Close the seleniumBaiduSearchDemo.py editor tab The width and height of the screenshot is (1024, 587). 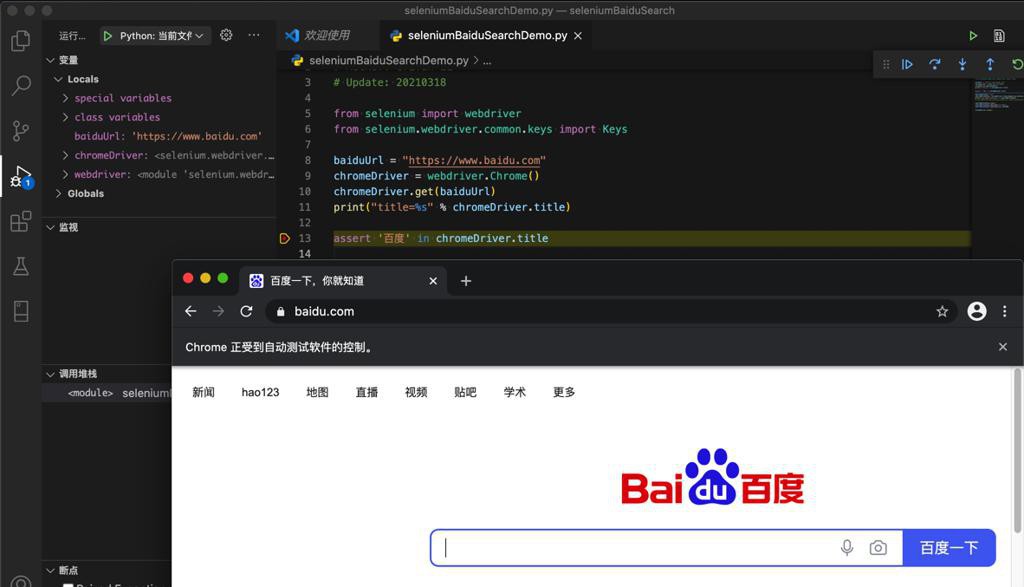(578, 36)
